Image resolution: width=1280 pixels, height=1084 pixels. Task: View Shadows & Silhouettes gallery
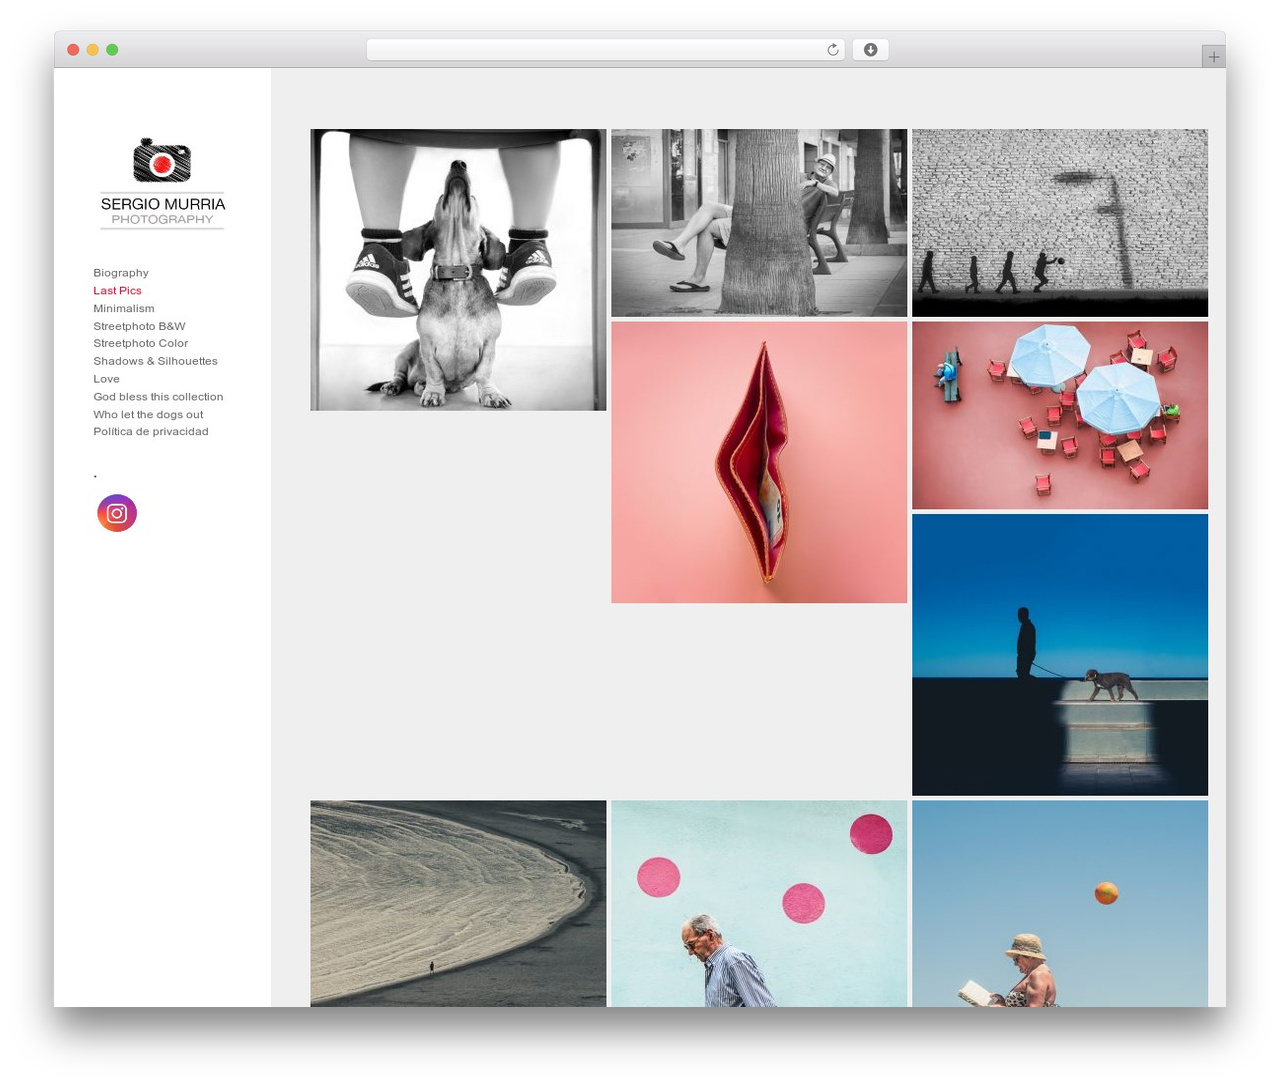pos(155,361)
